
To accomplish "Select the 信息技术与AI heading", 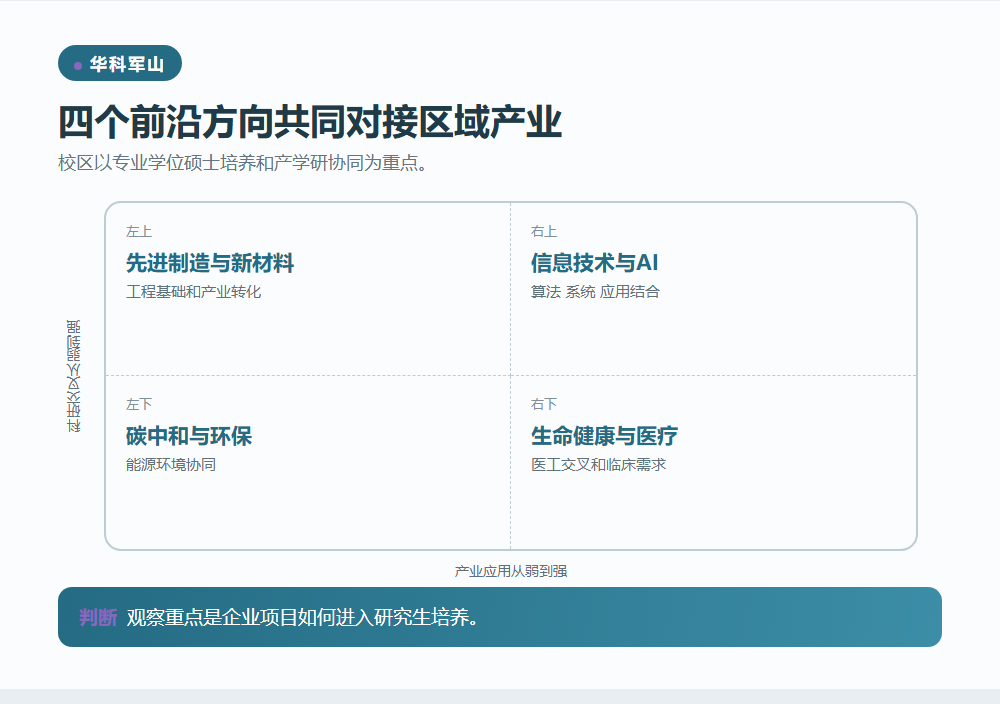I will coord(594,263).
